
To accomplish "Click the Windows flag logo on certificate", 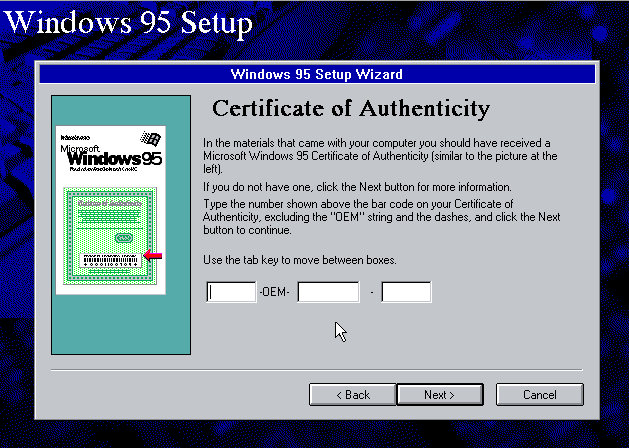I will [x=151, y=140].
